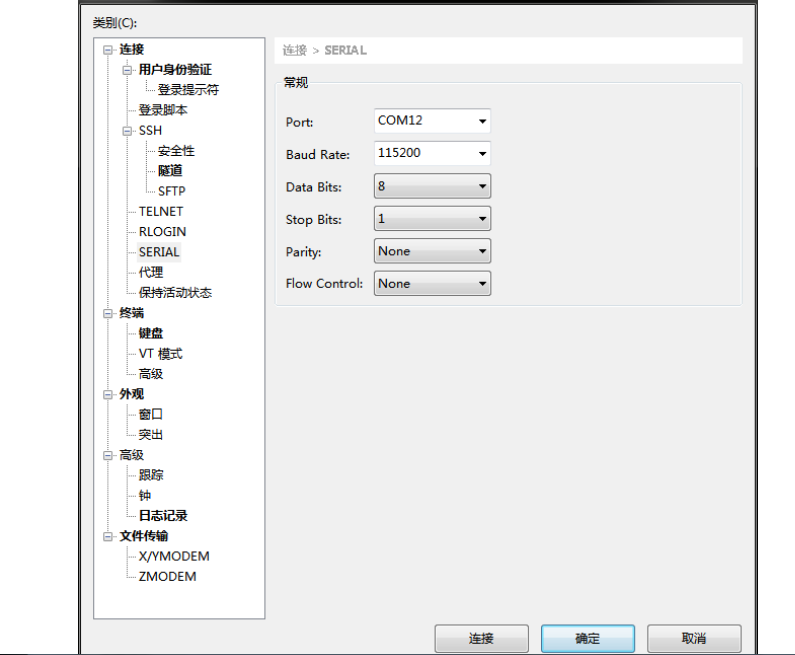Viewport: 795px width, 655px height.
Task: Select 保持活动状态 tree item
Action: [x=175, y=293]
